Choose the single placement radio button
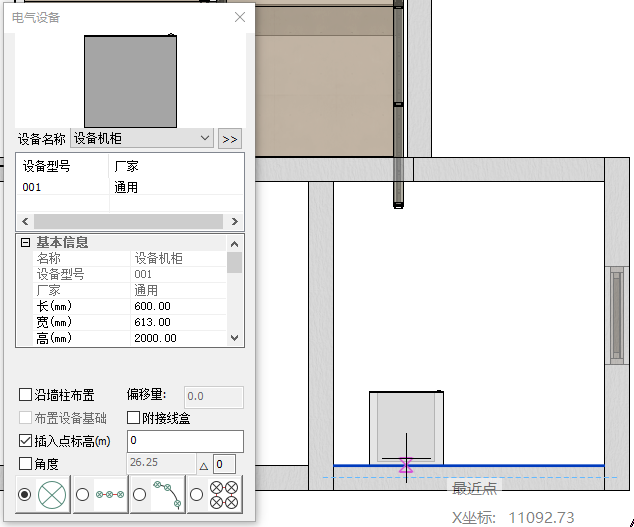The width and height of the screenshot is (634, 527). (25, 494)
